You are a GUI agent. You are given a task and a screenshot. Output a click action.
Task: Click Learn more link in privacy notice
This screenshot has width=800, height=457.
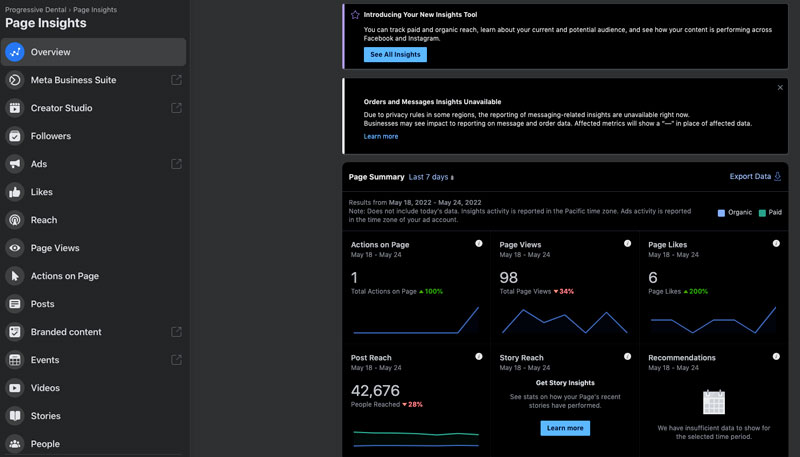(381, 137)
